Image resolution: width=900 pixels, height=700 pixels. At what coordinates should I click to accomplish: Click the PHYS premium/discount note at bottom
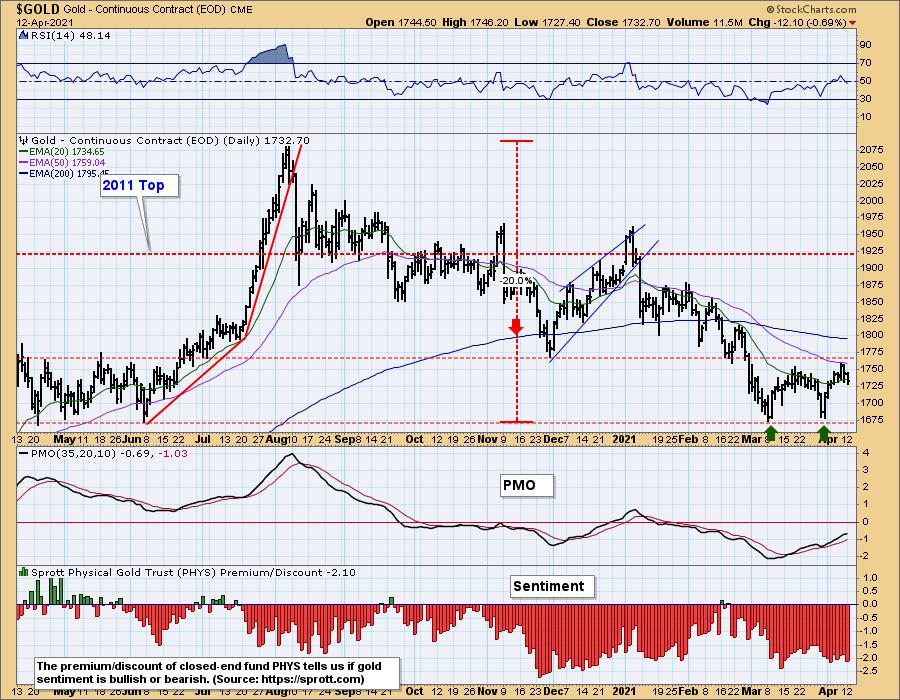pos(217,672)
